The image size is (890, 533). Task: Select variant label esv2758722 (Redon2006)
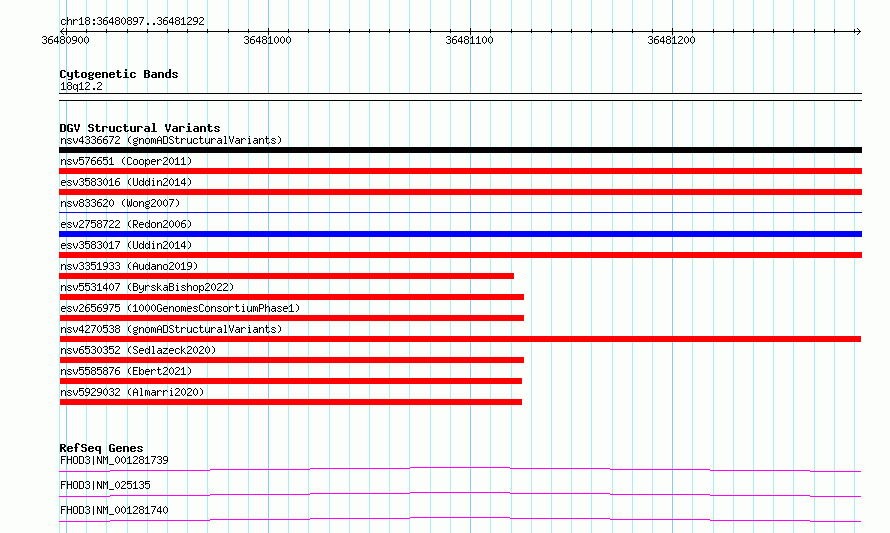[126, 224]
